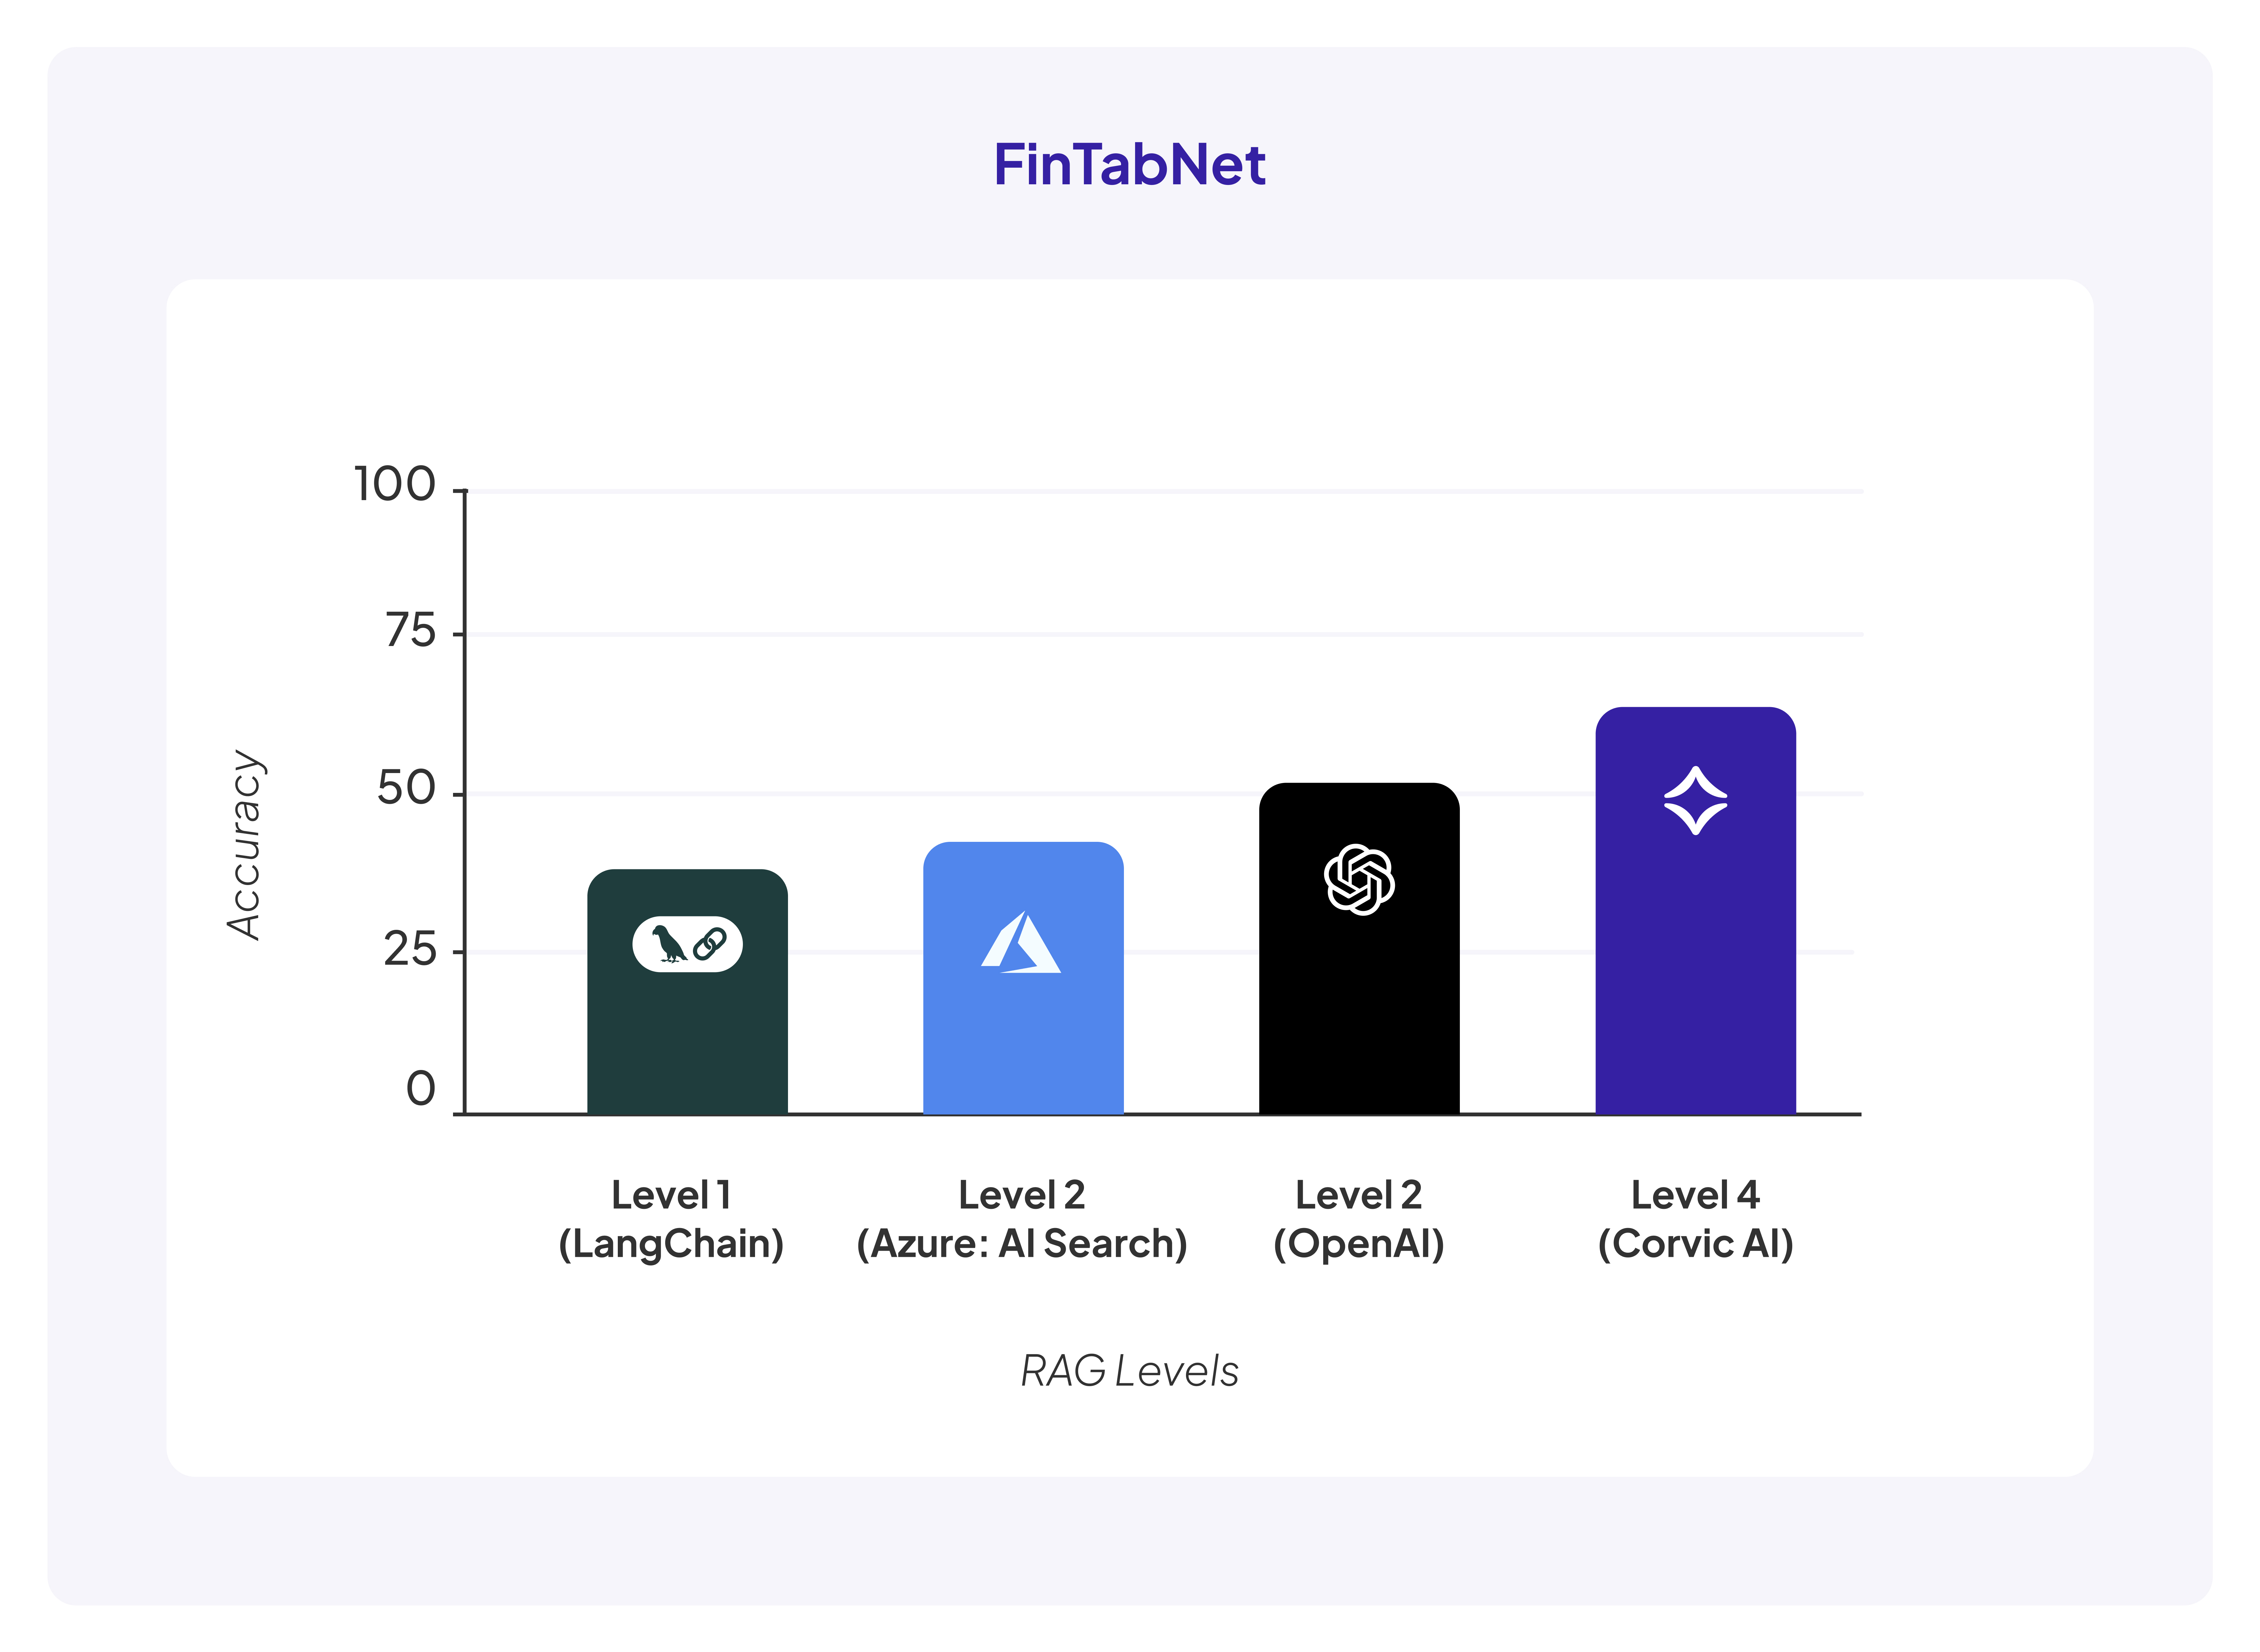Select the OpenAI knot logo
2260x1652 pixels.
(x=1359, y=879)
